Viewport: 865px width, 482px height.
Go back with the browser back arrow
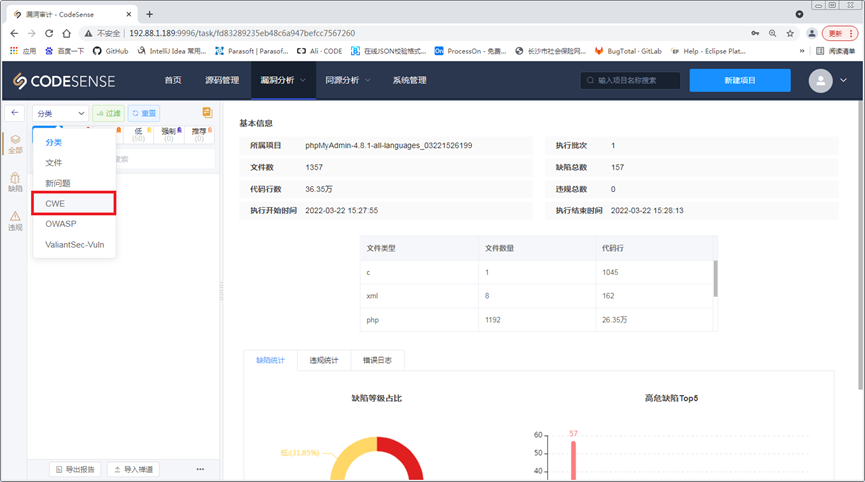click(14, 33)
